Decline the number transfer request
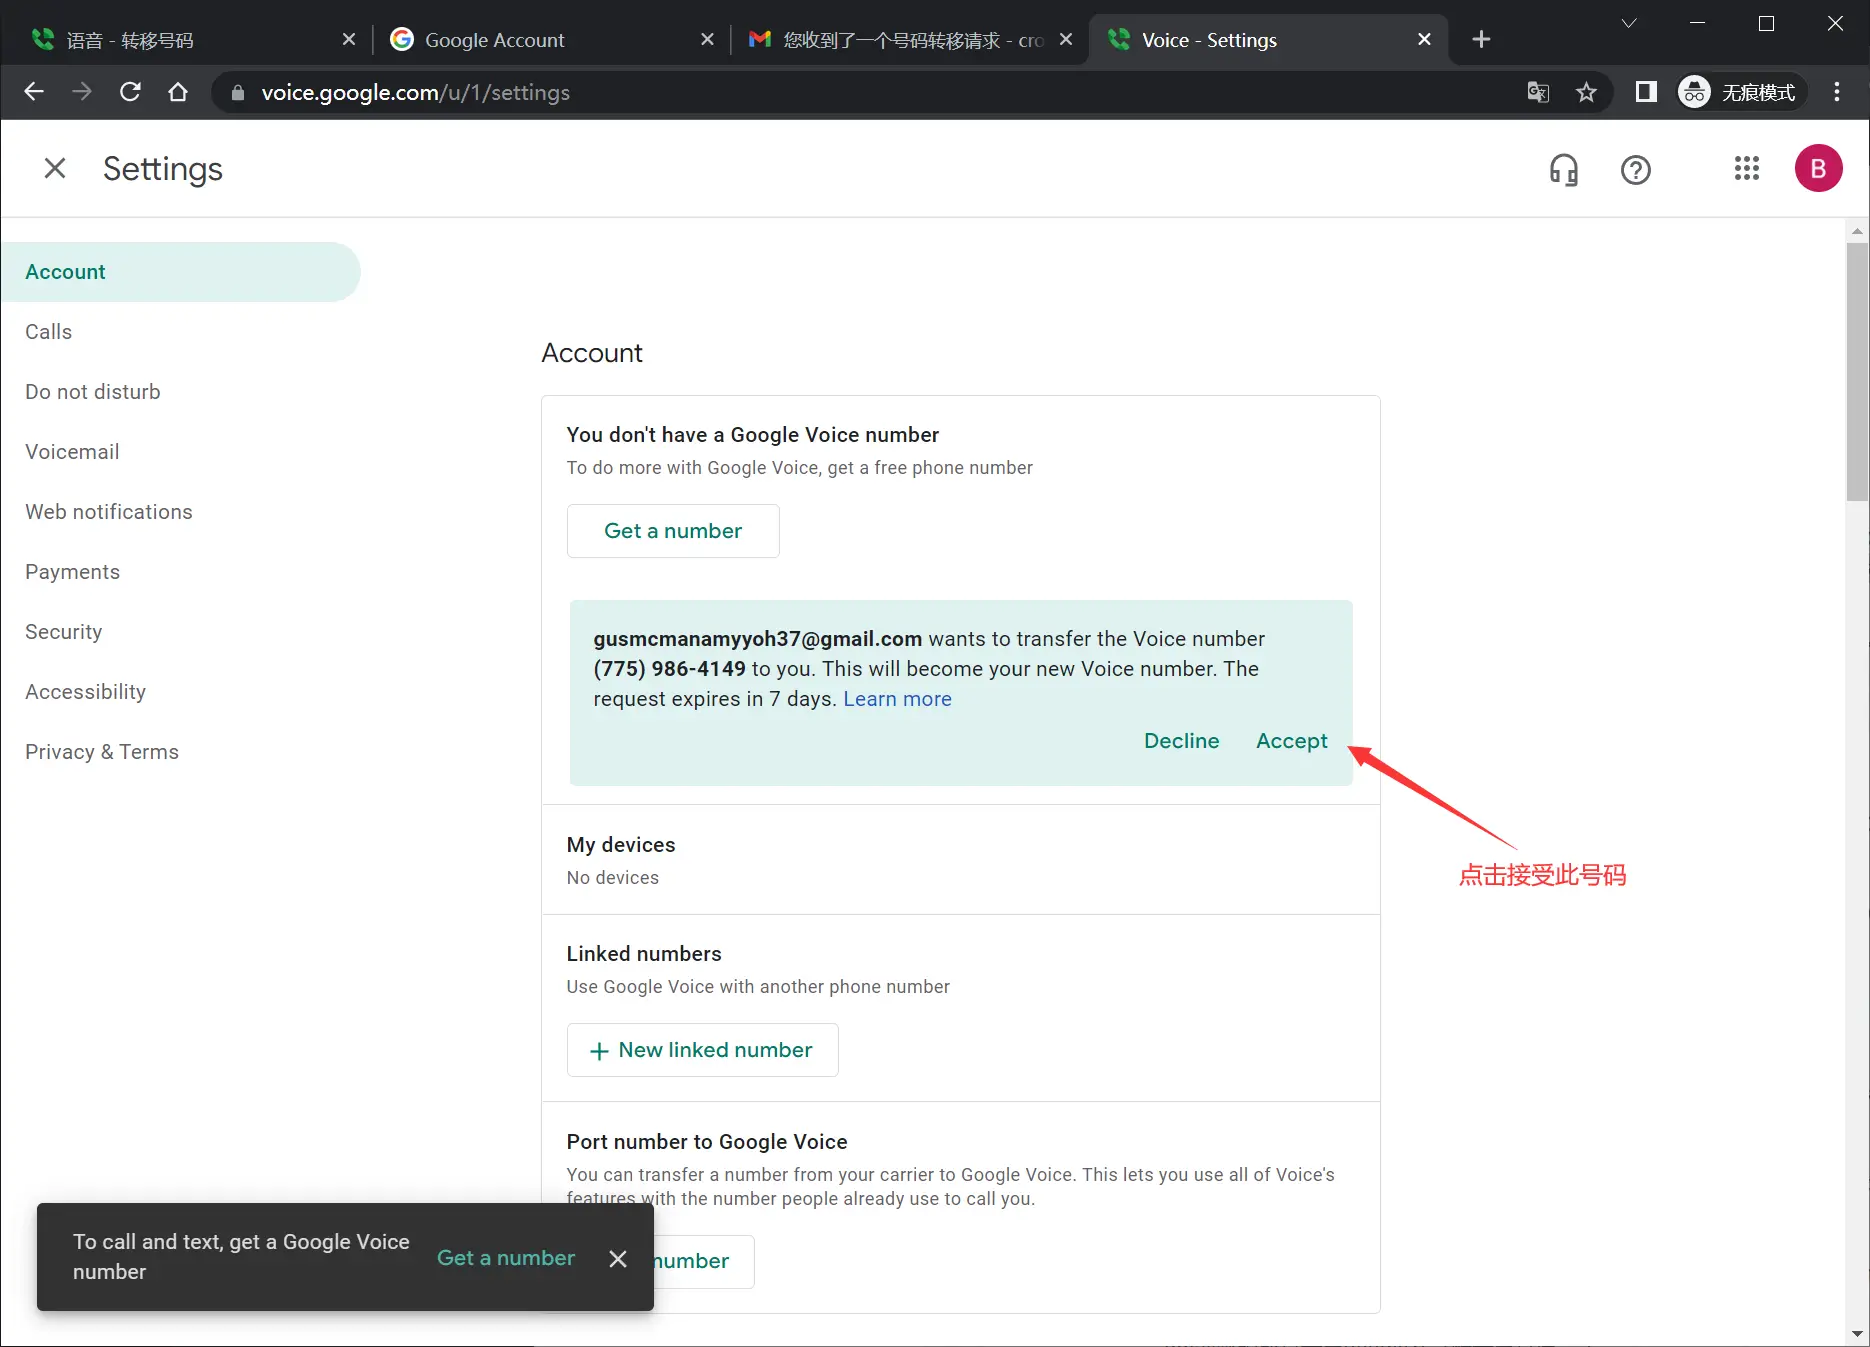The height and width of the screenshot is (1347, 1870). (x=1181, y=740)
